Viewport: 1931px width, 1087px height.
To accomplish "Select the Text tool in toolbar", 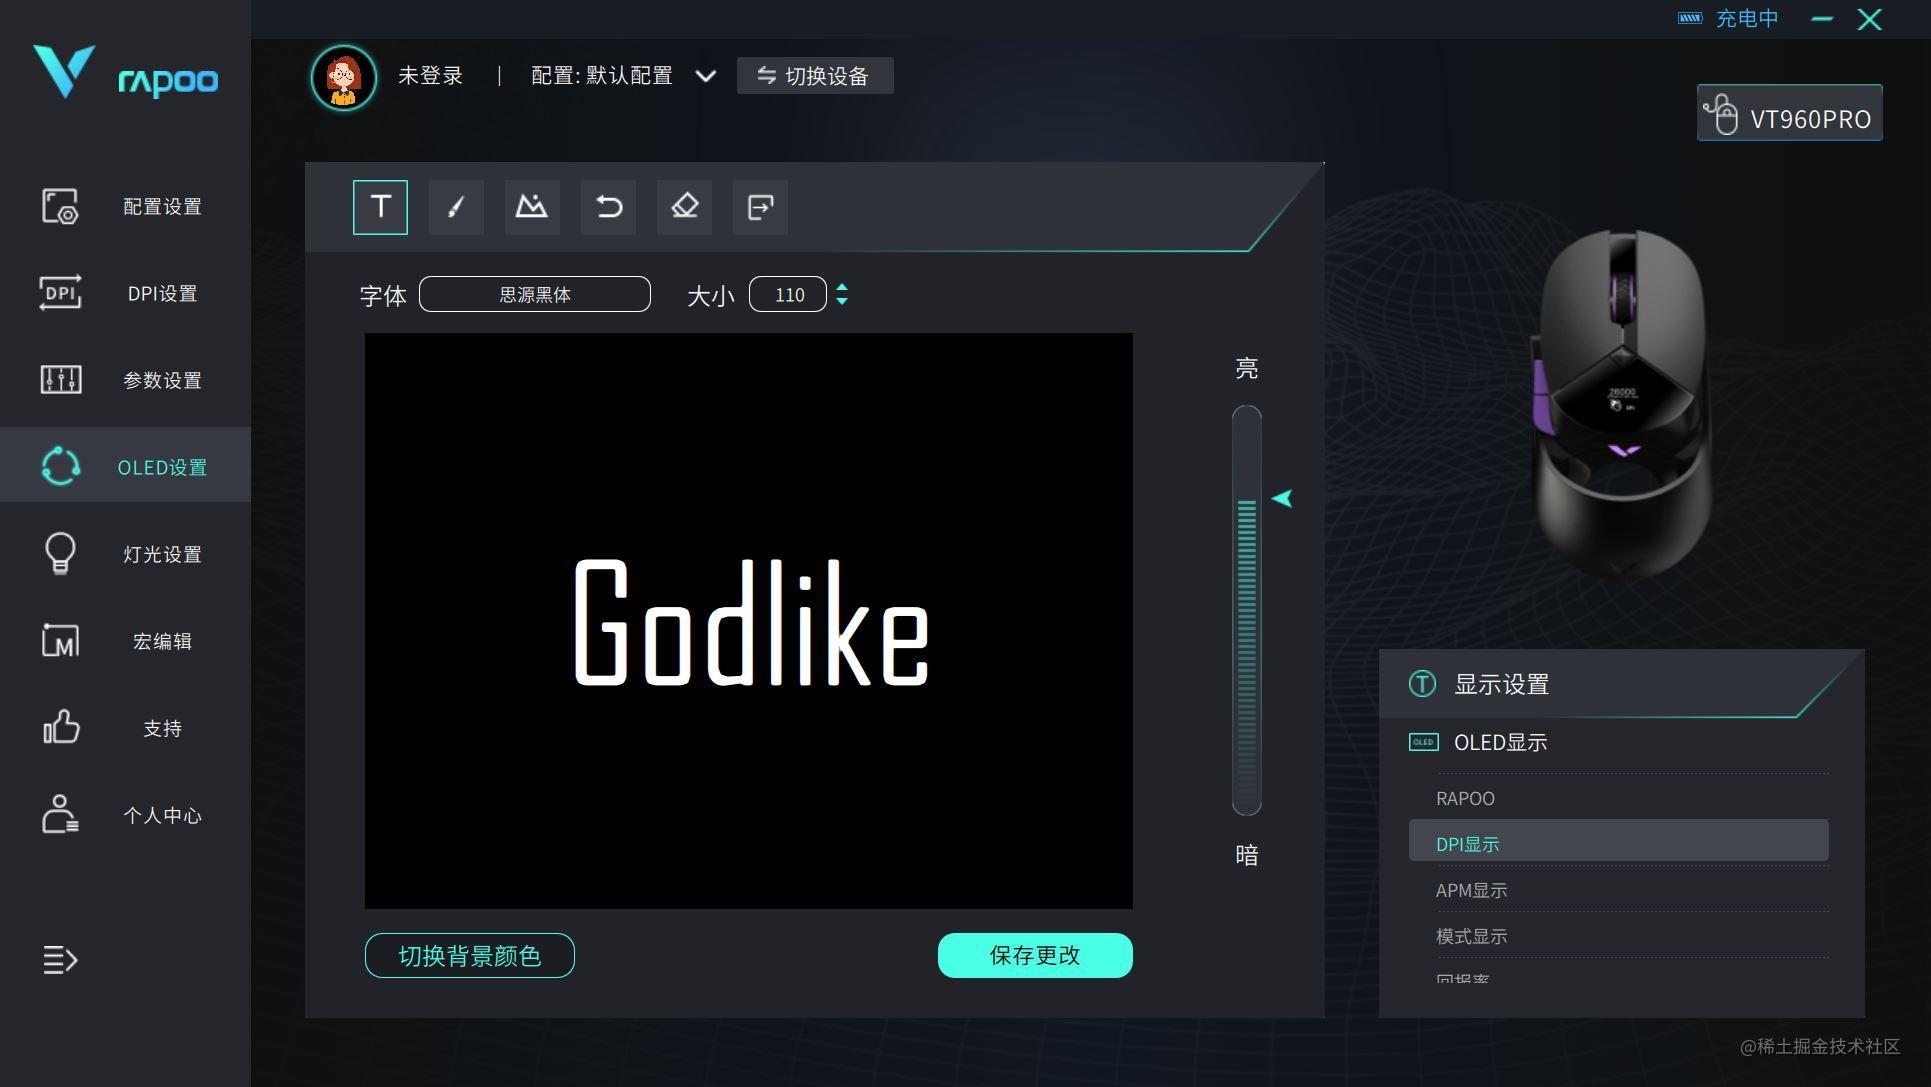I will (380, 207).
